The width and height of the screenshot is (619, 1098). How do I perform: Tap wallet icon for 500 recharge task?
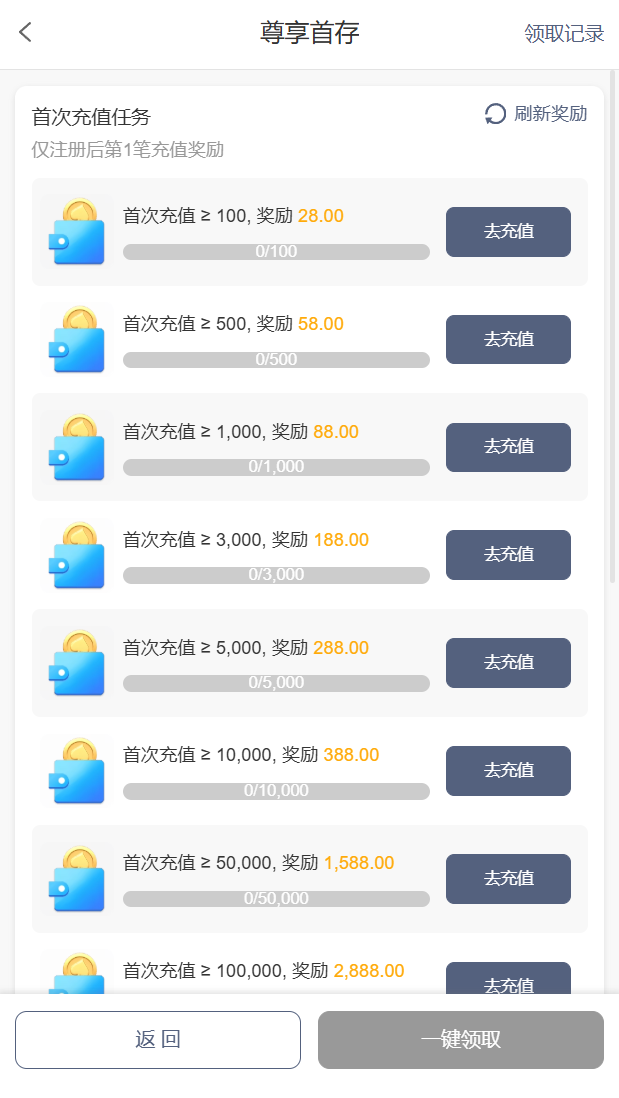[77, 340]
